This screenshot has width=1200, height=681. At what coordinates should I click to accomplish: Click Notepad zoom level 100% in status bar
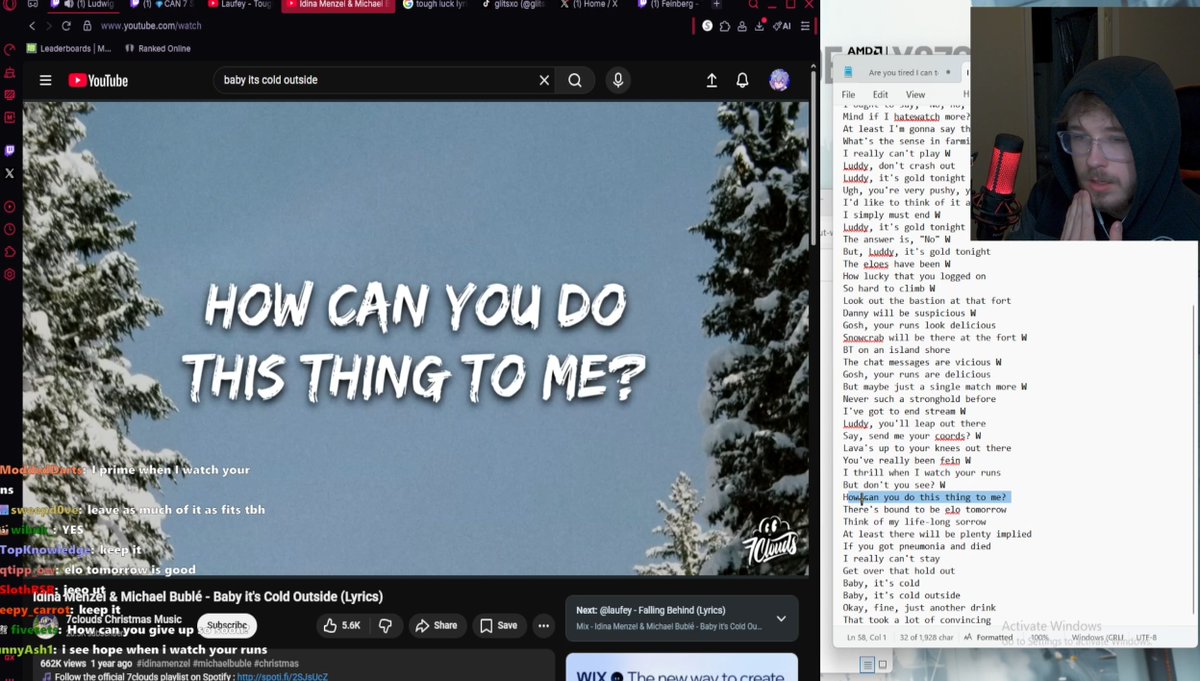[x=1039, y=637]
